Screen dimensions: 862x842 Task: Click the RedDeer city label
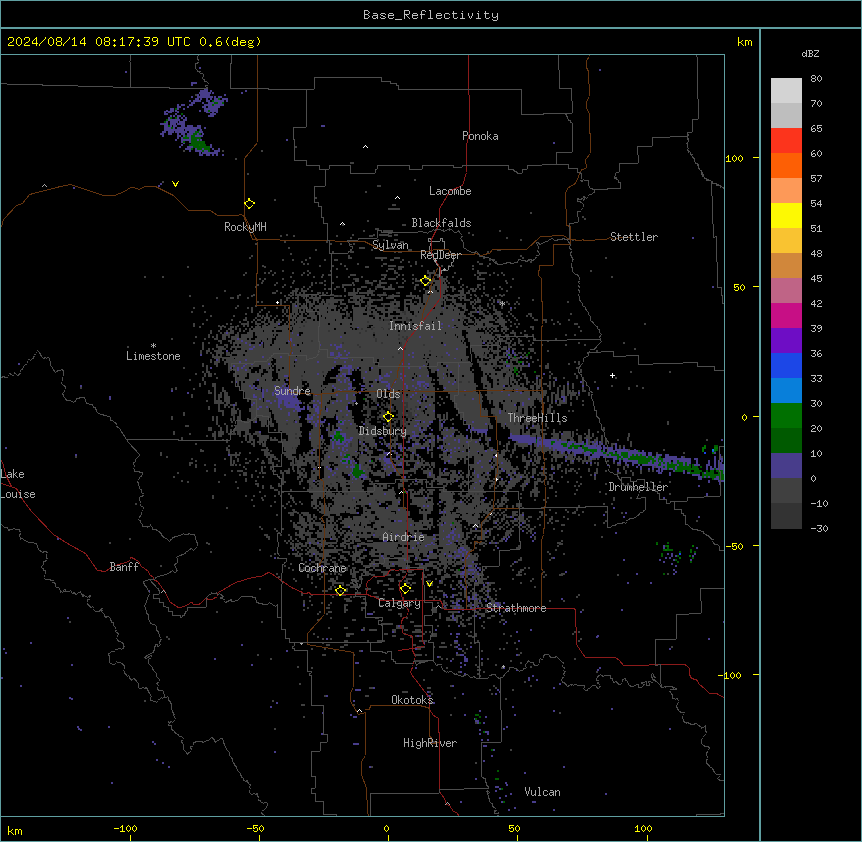[x=440, y=255]
